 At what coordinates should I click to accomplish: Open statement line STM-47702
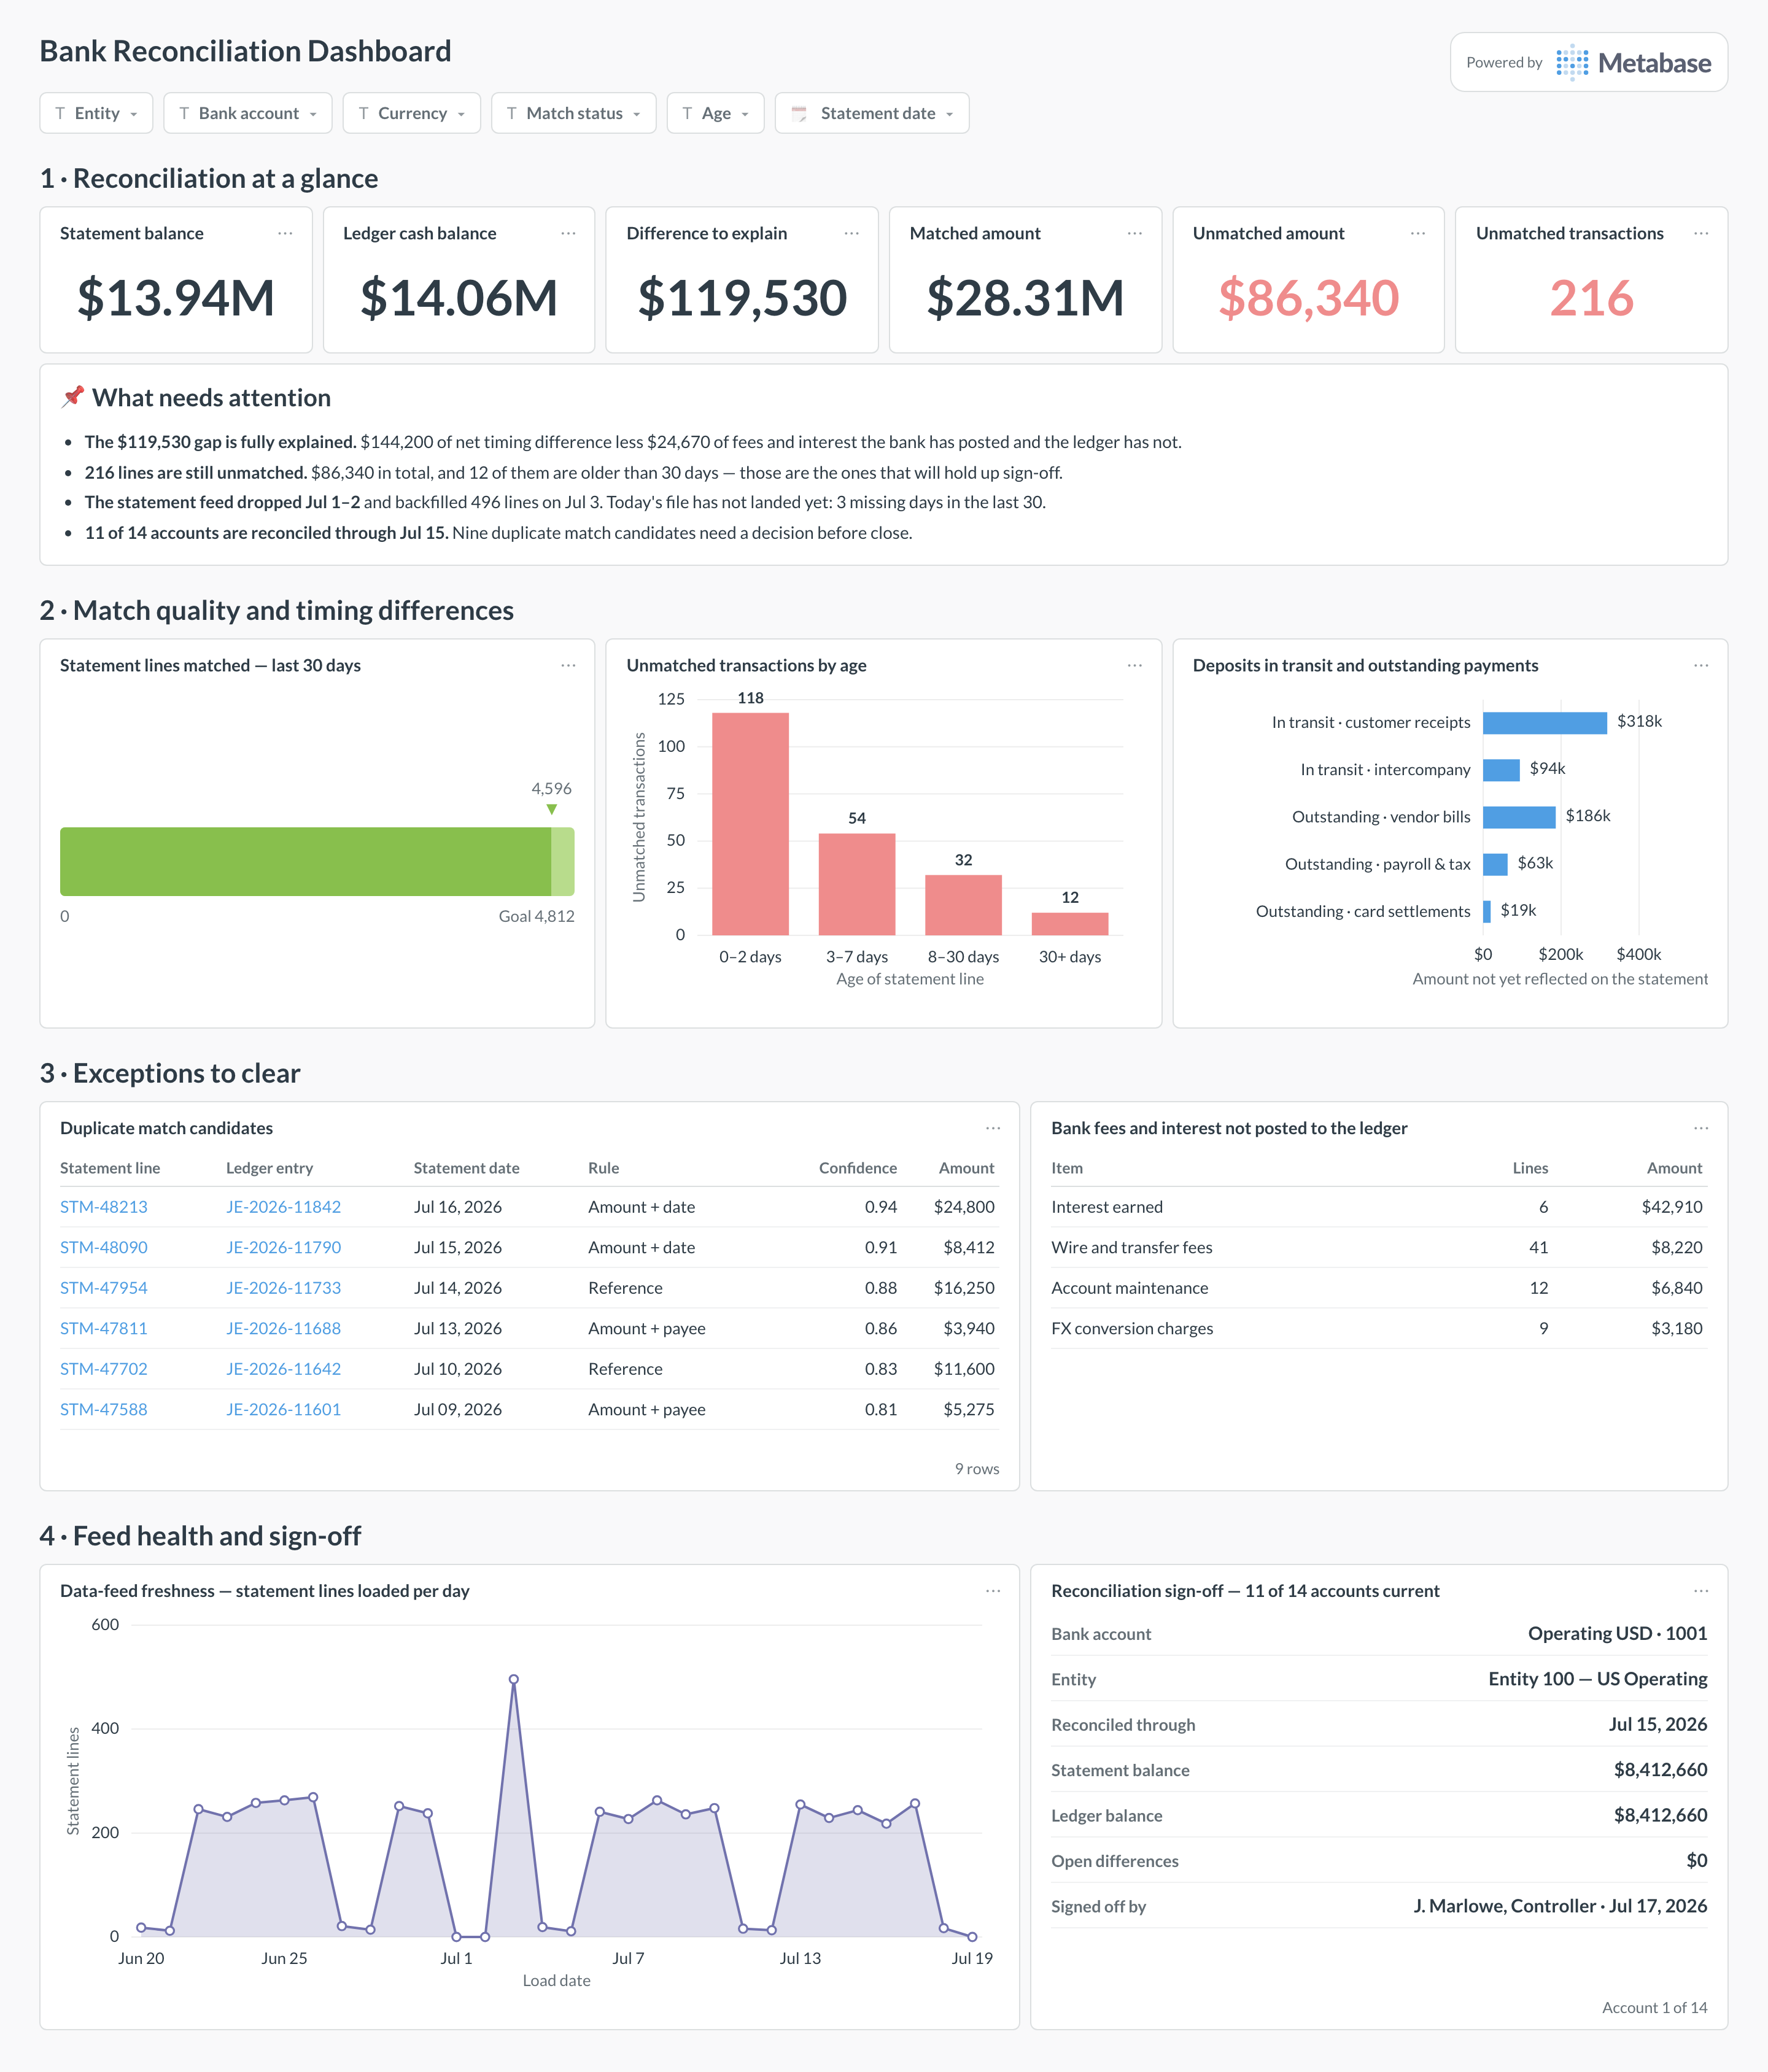[104, 1369]
